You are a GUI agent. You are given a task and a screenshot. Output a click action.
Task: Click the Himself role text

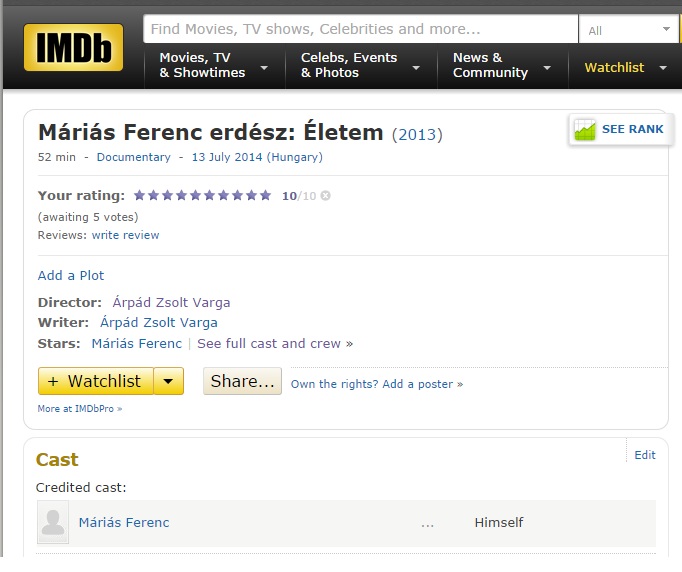coord(499,522)
